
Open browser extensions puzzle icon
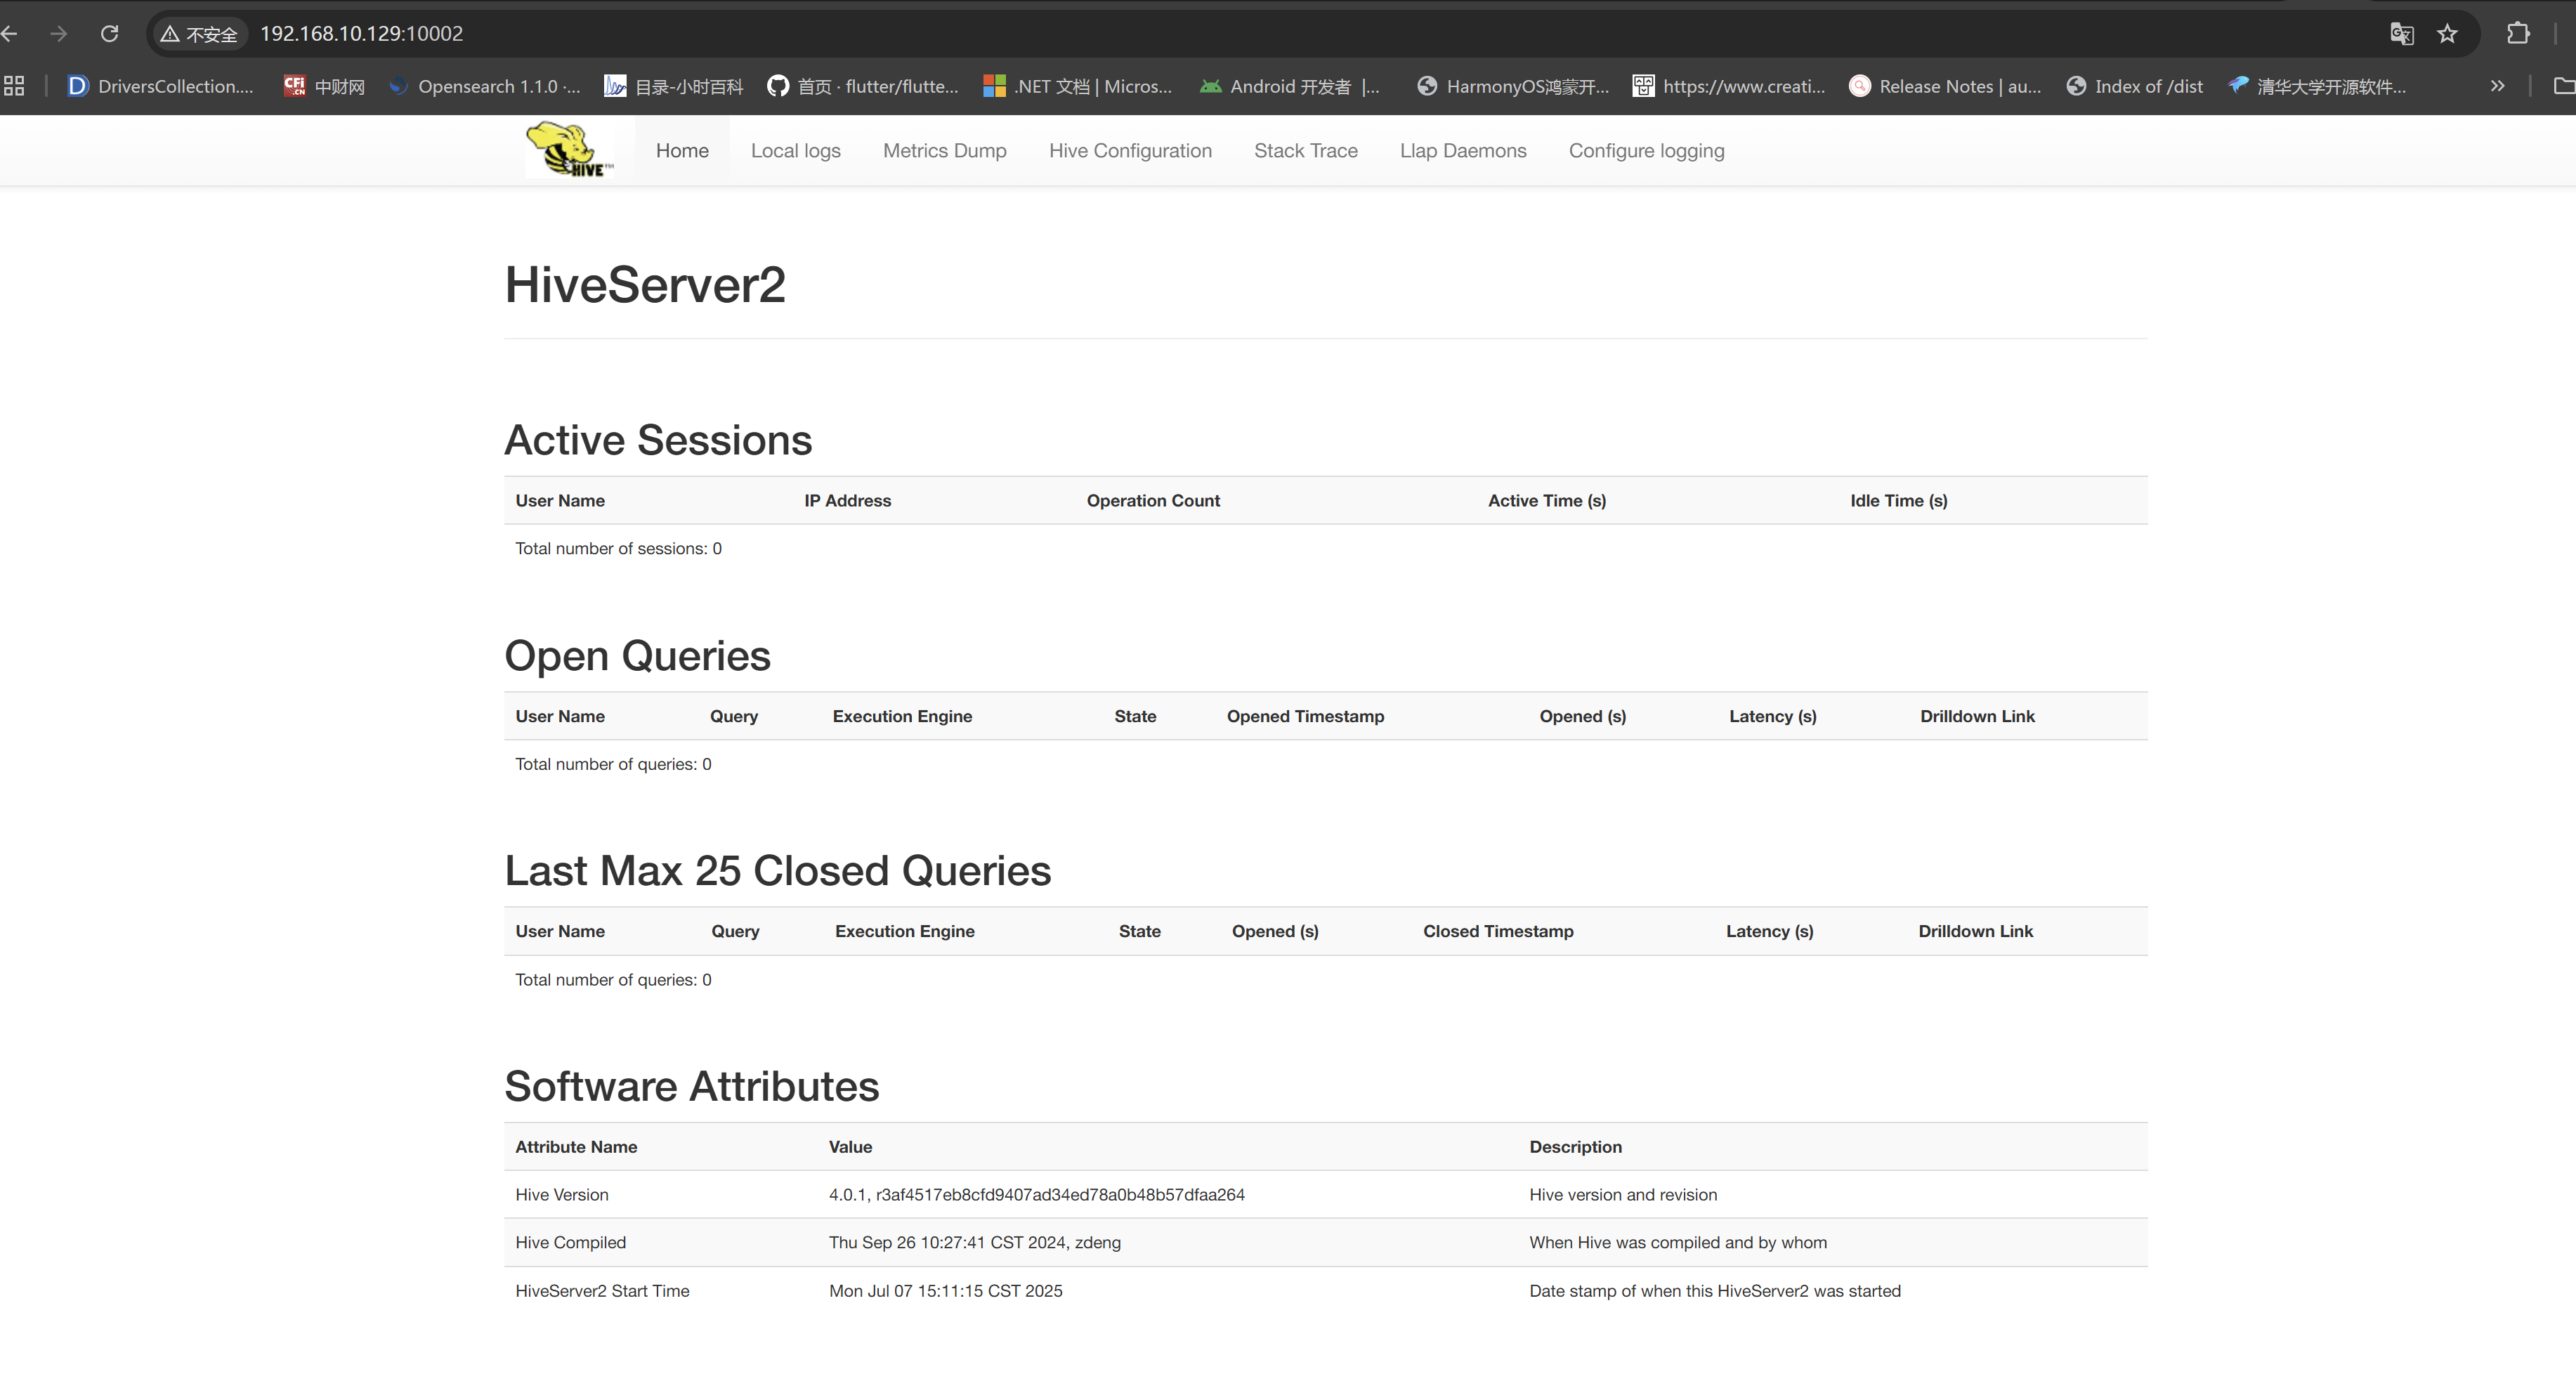tap(2518, 34)
